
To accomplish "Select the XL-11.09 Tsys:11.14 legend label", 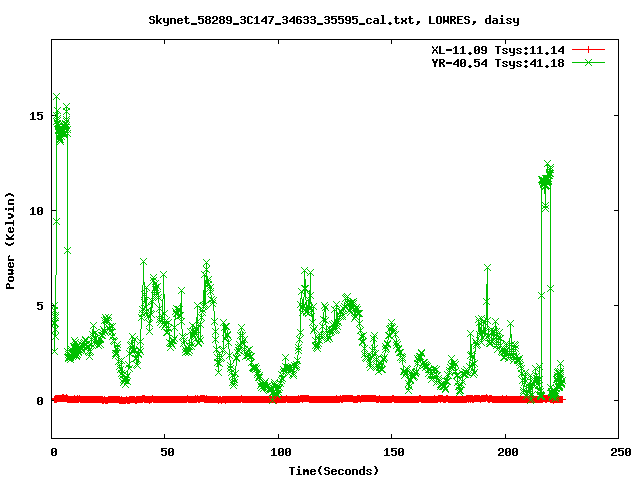I will [498, 50].
